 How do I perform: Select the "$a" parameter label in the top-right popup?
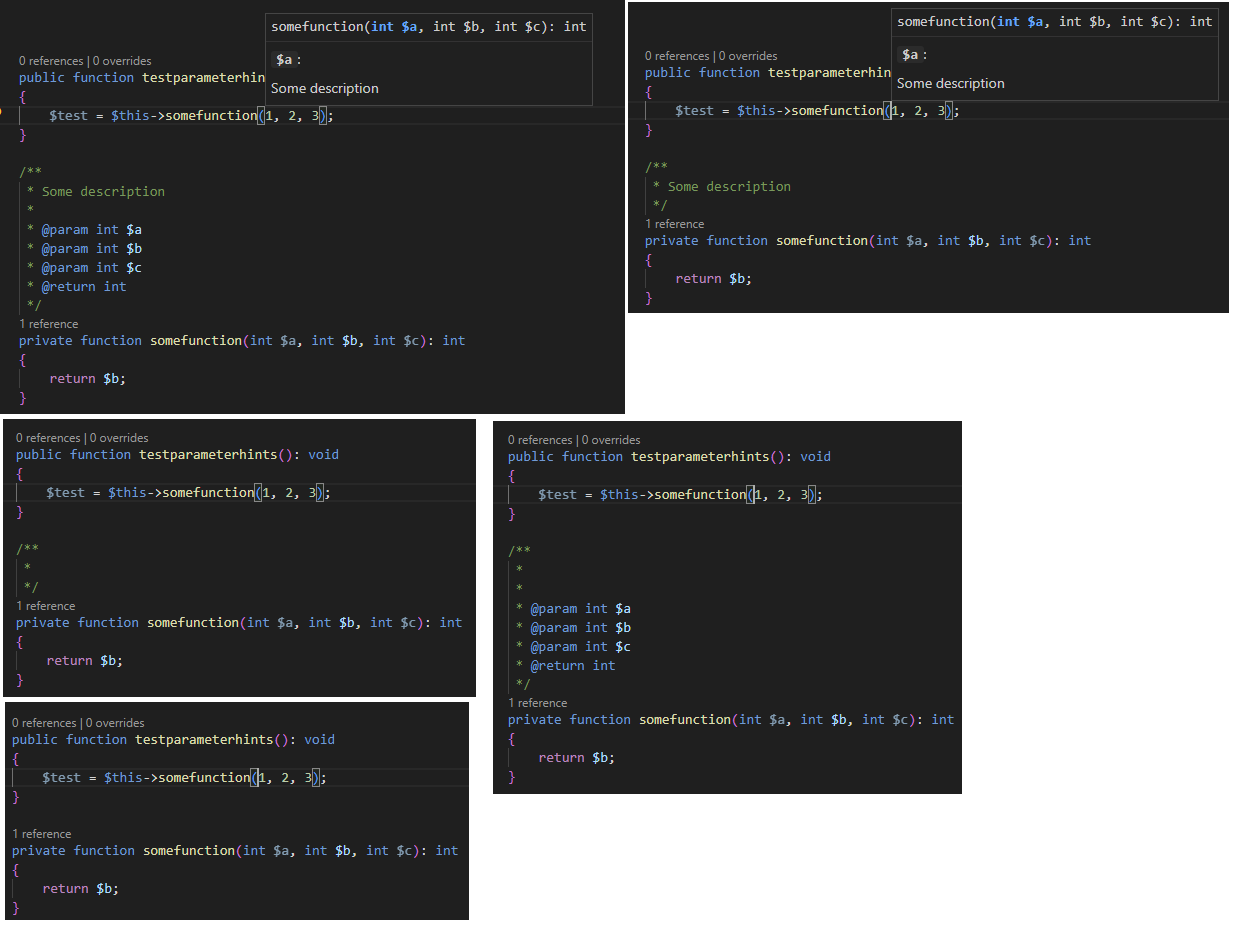point(910,55)
